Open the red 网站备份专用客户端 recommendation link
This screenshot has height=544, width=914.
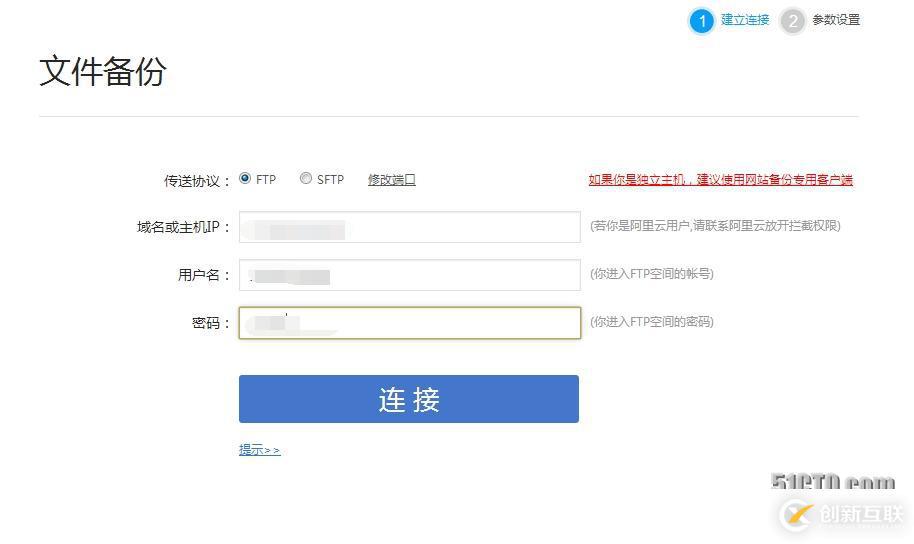coord(720,180)
